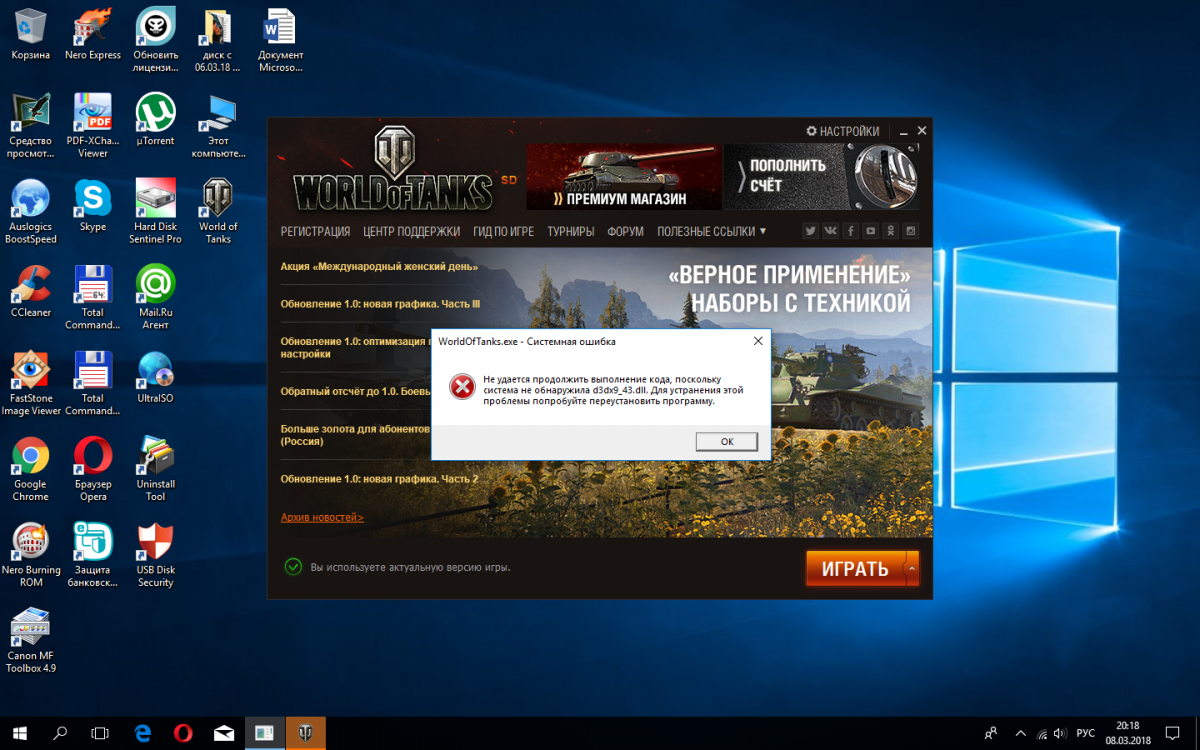This screenshot has height=750, width=1200.
Task: Open the Odnoklassniki icon in launcher
Action: coord(891,231)
